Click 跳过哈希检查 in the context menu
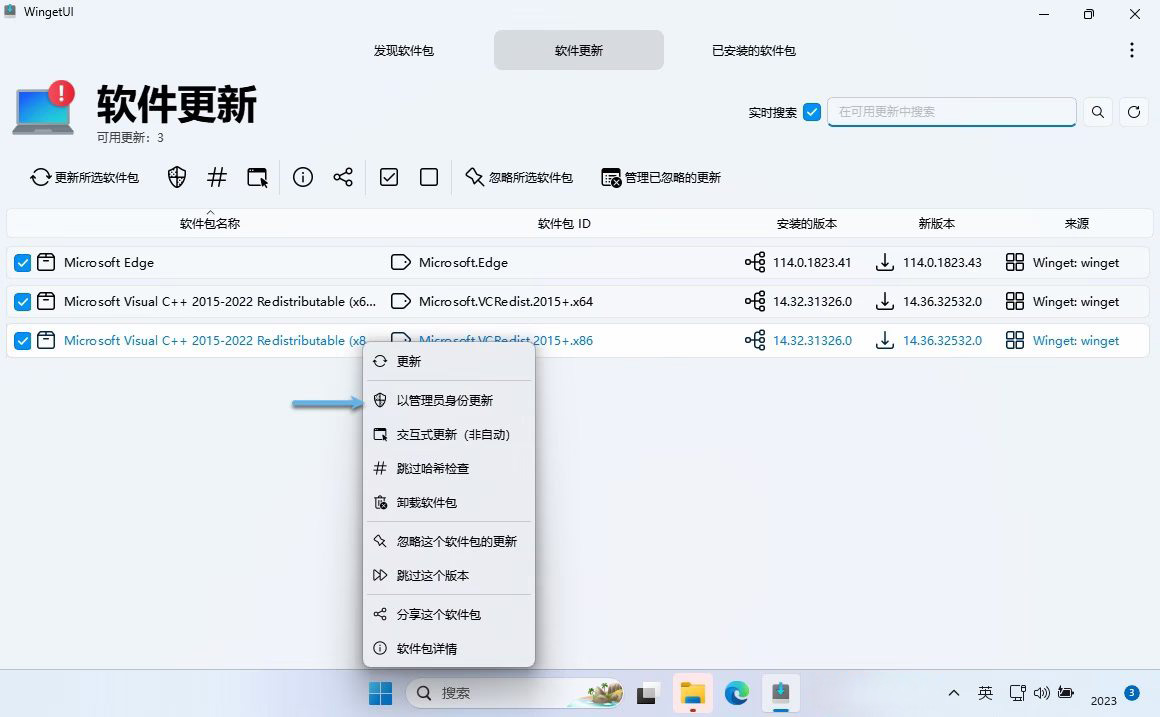 click(449, 468)
